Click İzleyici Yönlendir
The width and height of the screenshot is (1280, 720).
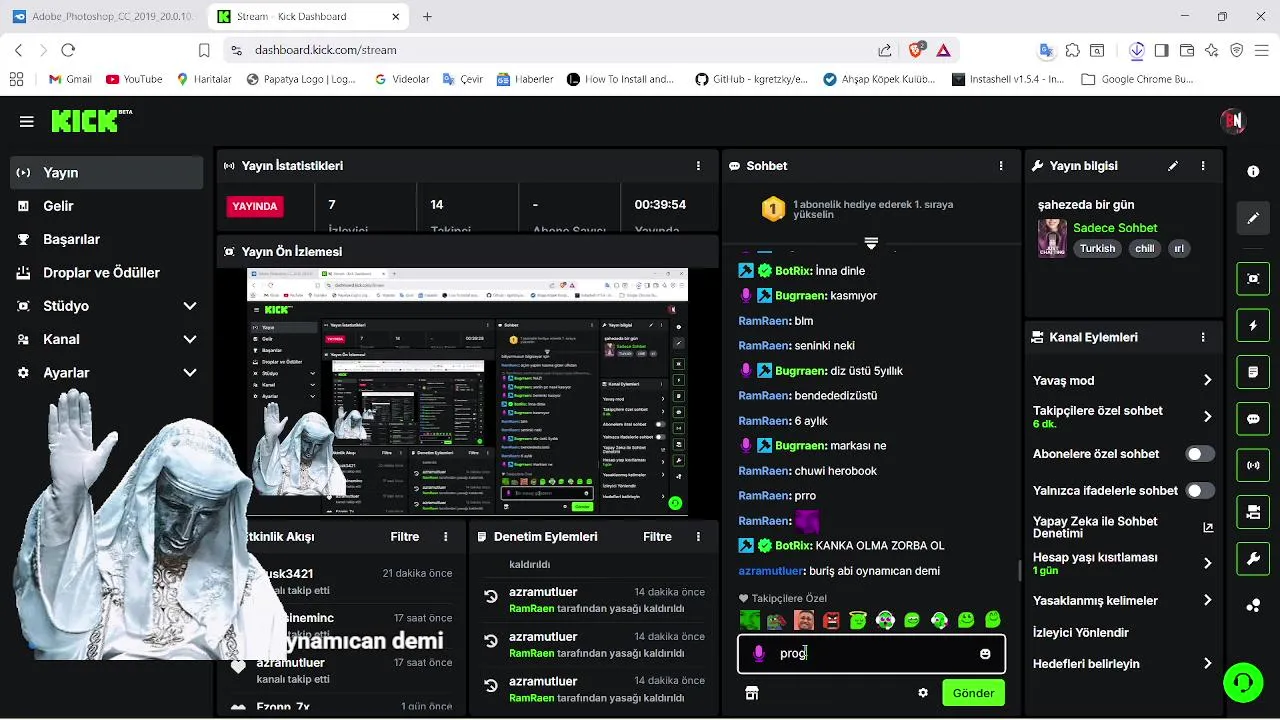coord(1081,633)
